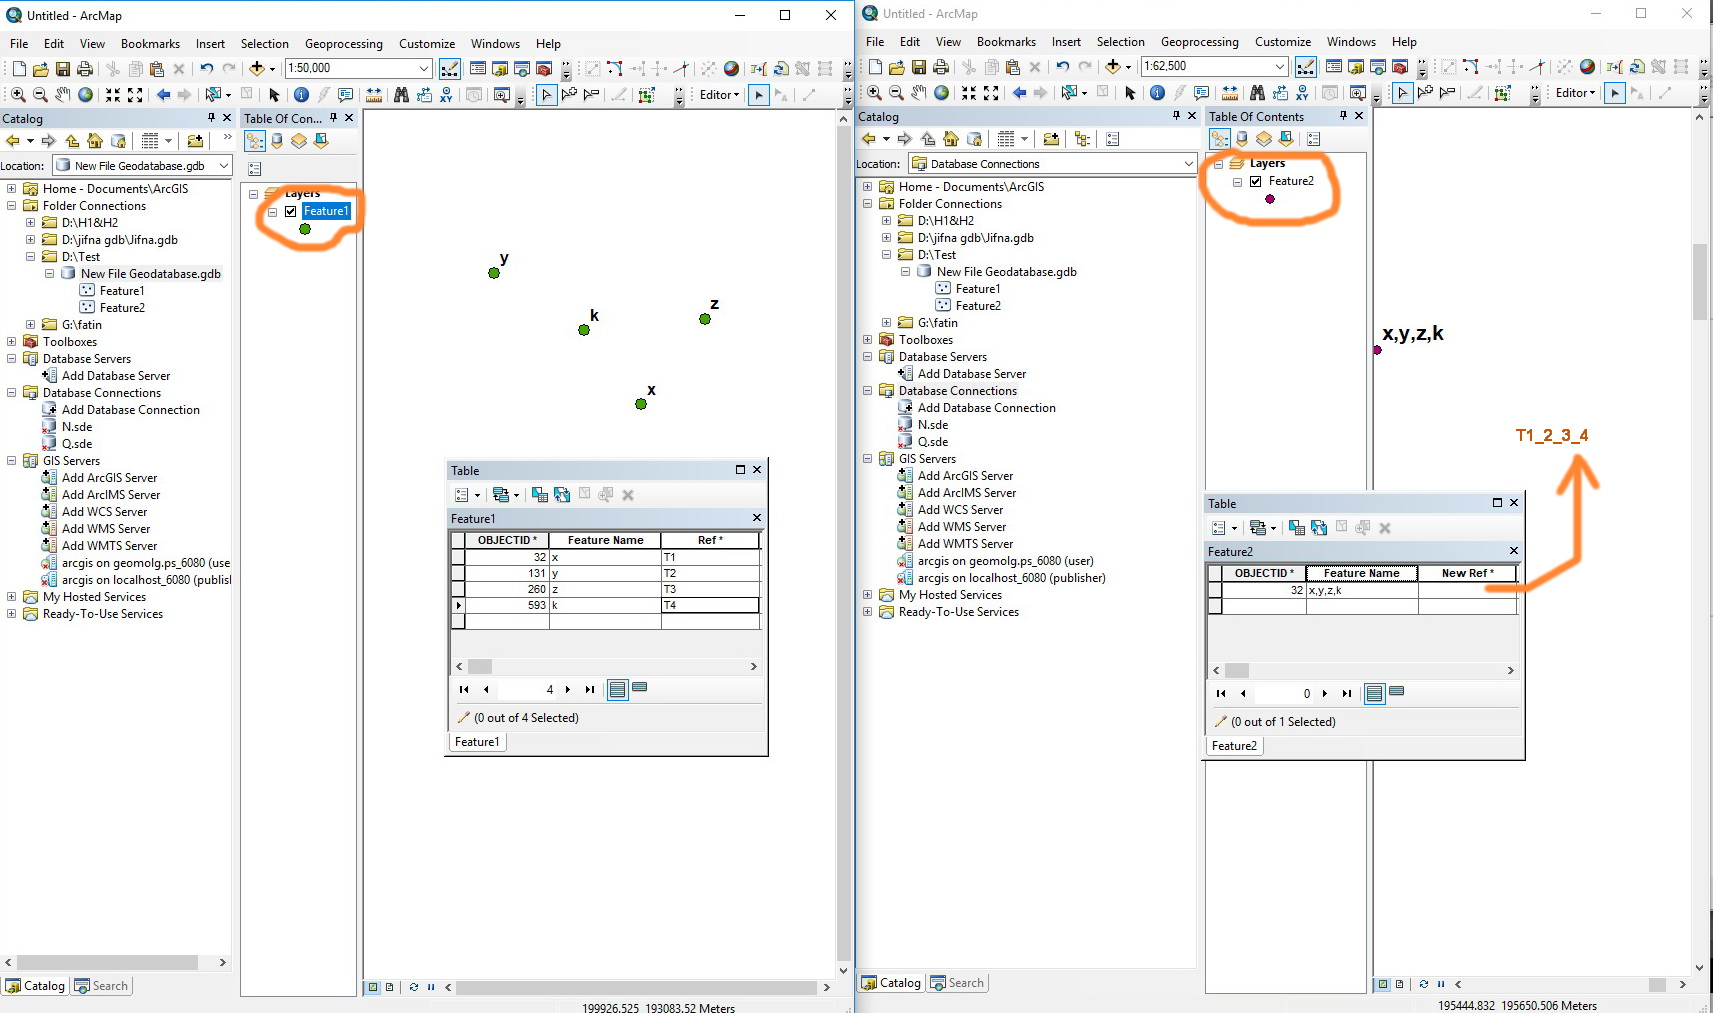Click Editor Toolbar icon in left ArcMap window
The image size is (1713, 1013).
450,69
